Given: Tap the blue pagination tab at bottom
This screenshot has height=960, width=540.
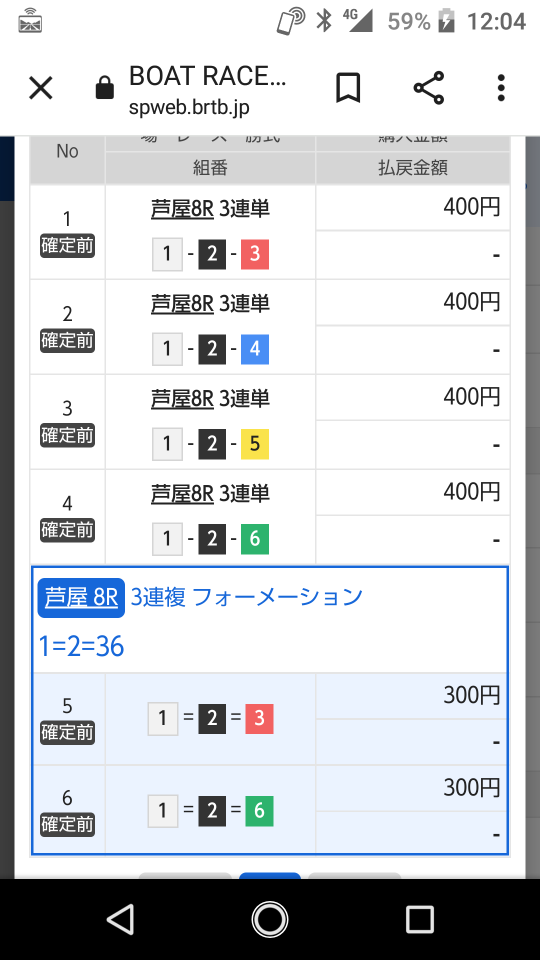Looking at the screenshot, I should [269, 876].
